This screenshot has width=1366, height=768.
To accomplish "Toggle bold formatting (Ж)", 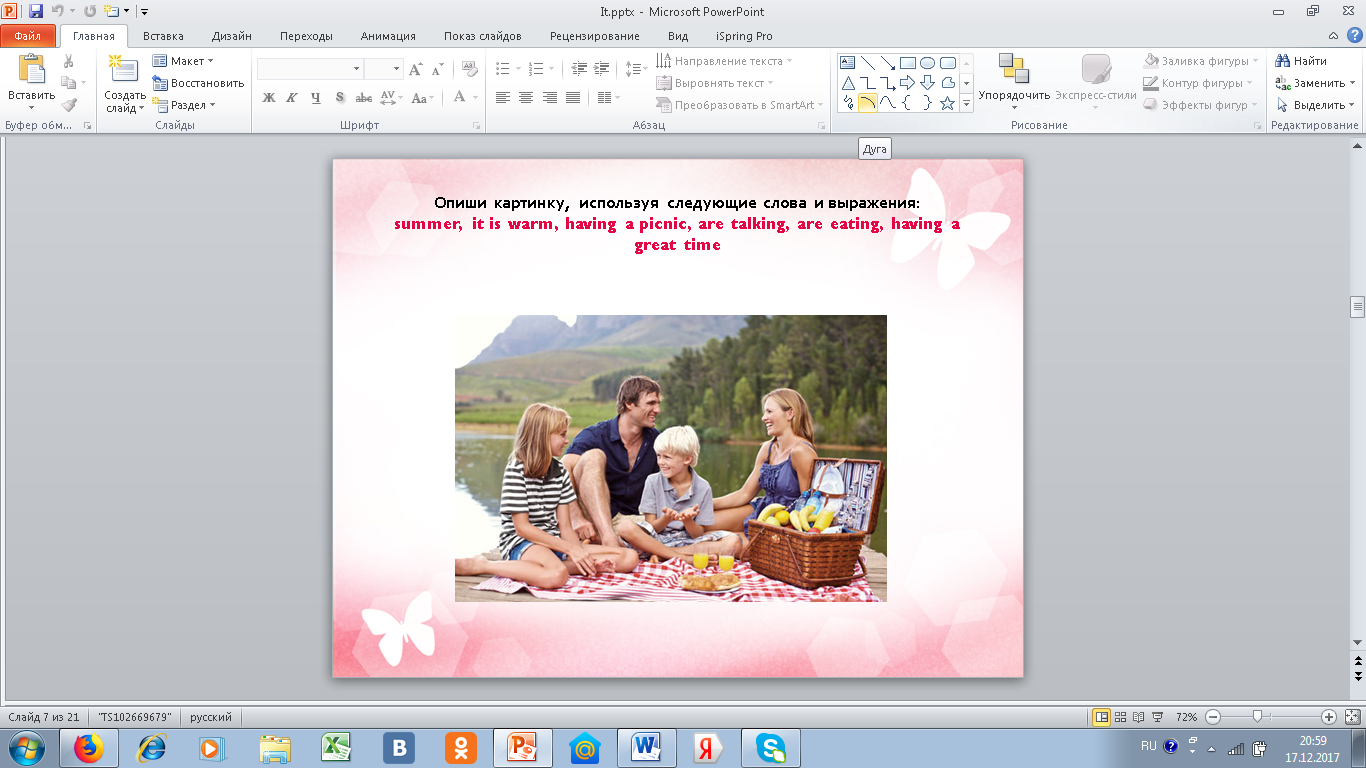I will pos(268,98).
